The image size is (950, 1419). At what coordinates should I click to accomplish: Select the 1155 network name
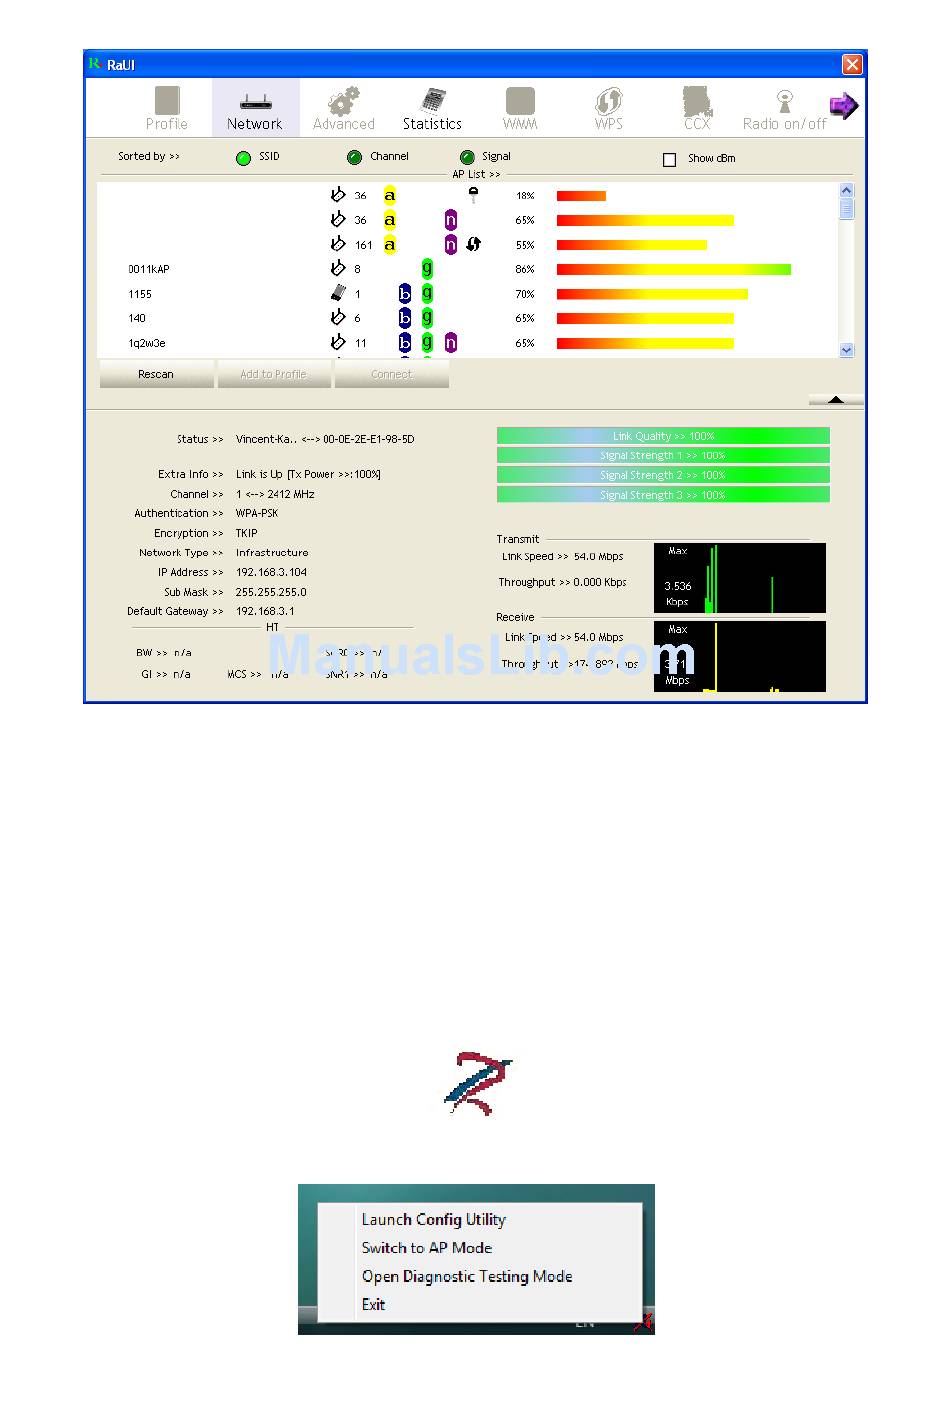[x=140, y=294]
